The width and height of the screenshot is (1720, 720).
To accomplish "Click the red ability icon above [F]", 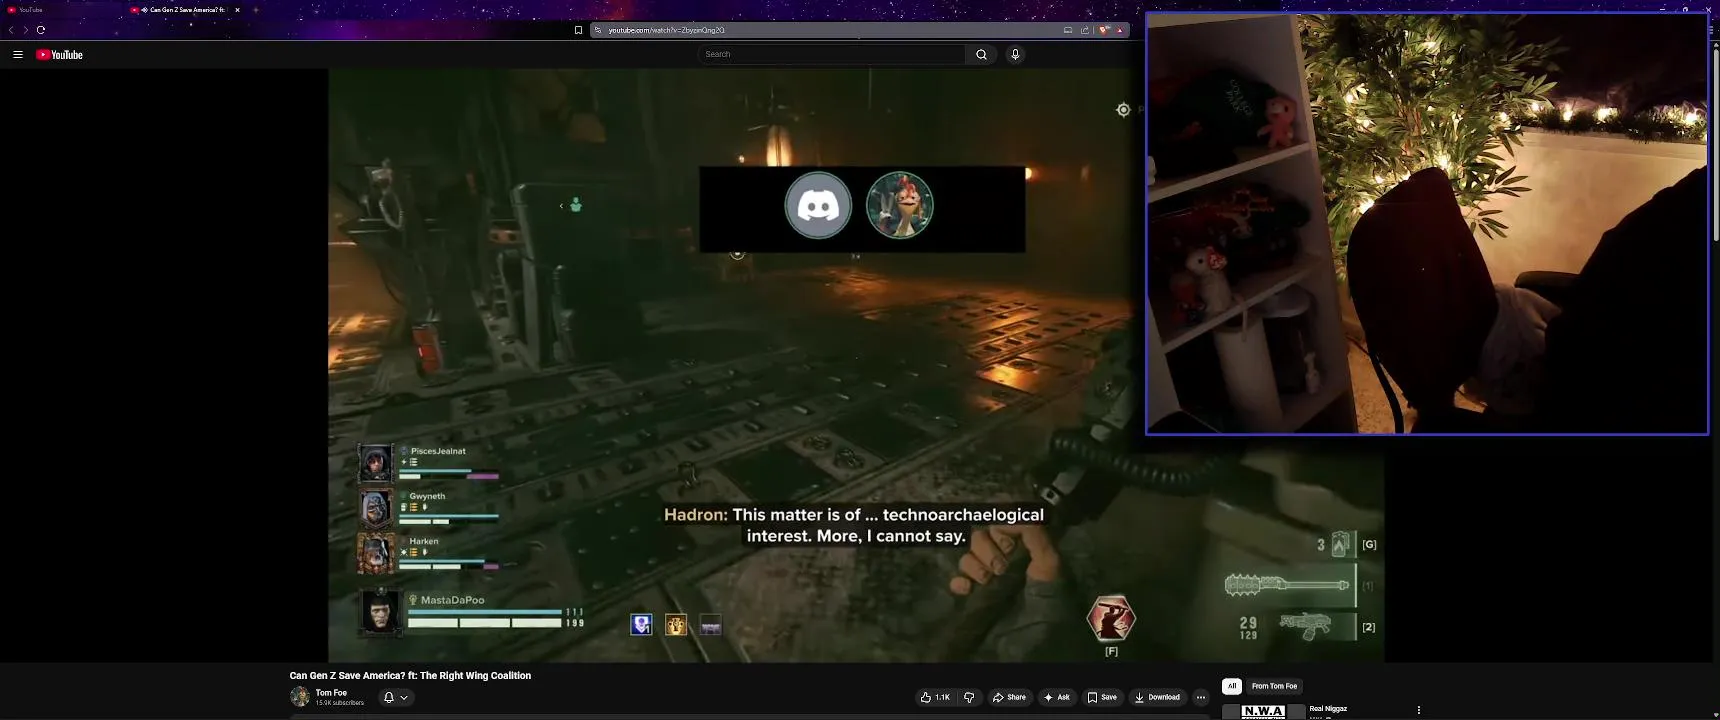I will click(1111, 618).
